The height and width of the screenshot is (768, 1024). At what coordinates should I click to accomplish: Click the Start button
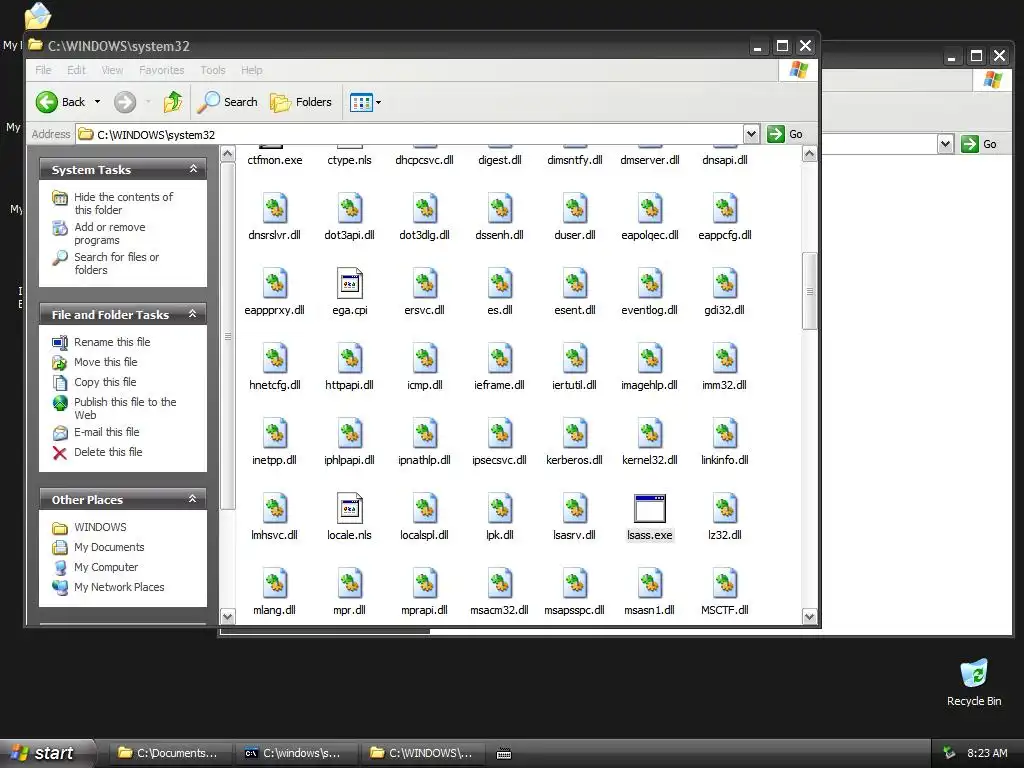(48, 753)
